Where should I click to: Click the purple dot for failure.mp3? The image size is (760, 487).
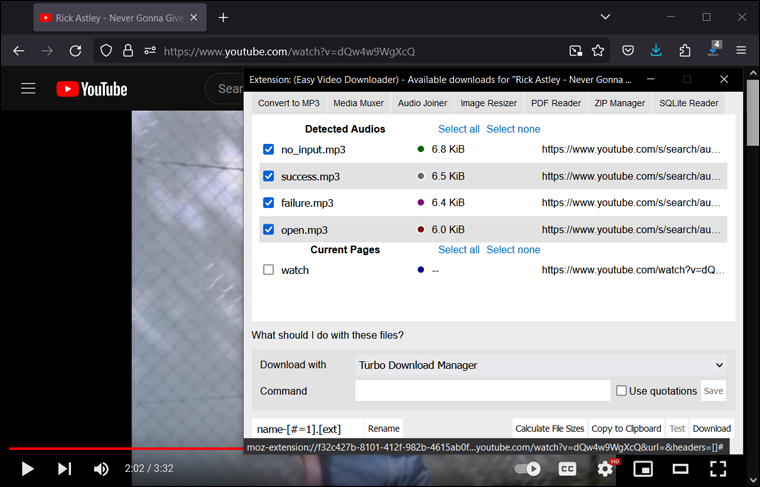click(x=421, y=203)
